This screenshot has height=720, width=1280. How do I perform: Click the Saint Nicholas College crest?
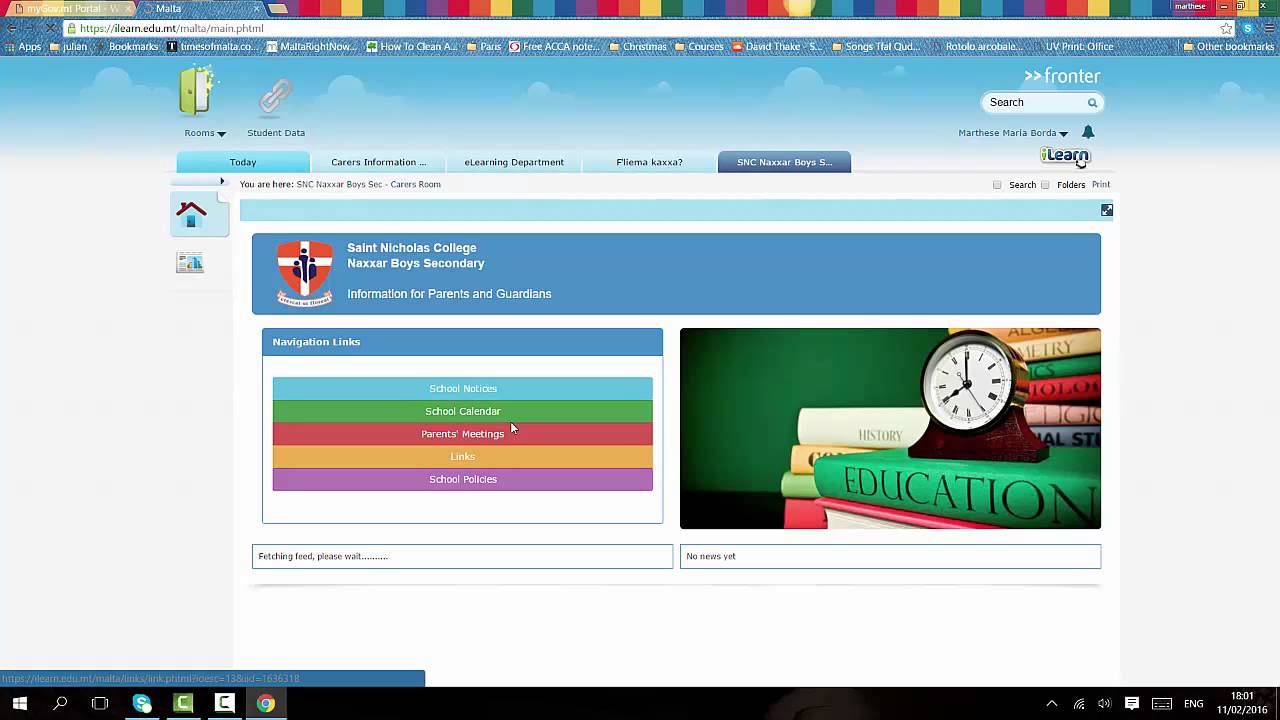(x=304, y=274)
